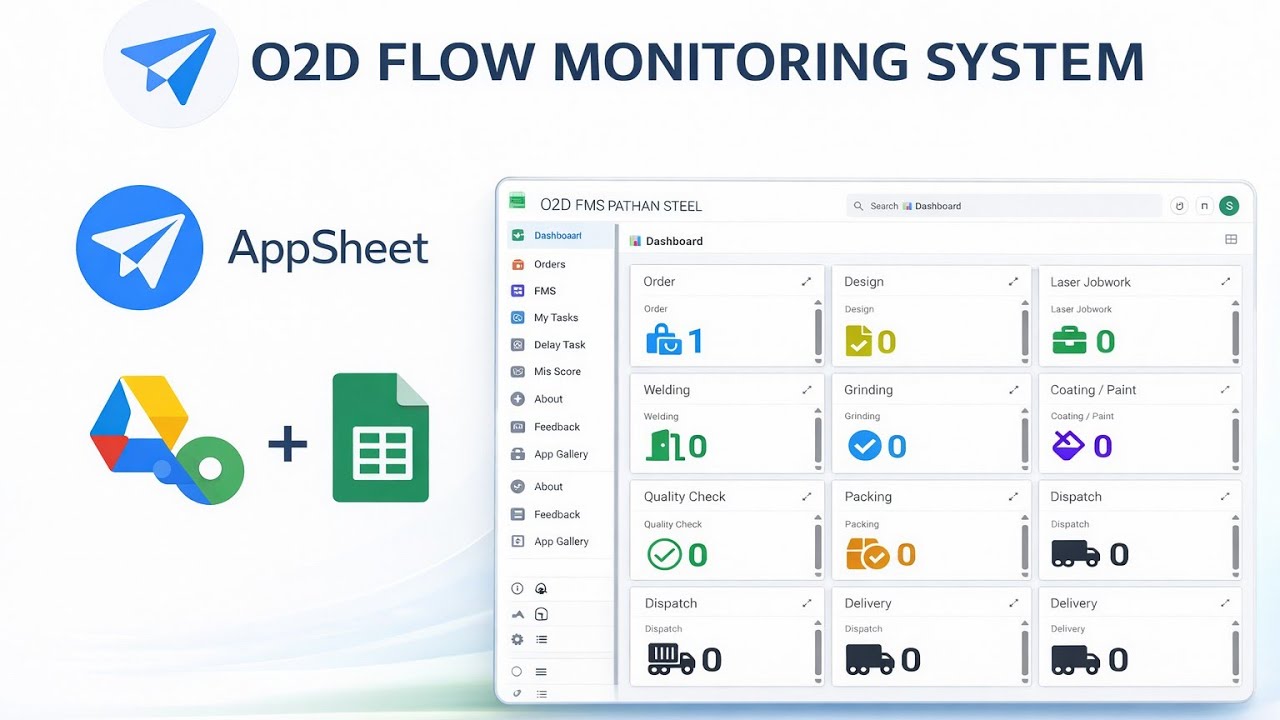Click the Packing card title

[868, 497]
